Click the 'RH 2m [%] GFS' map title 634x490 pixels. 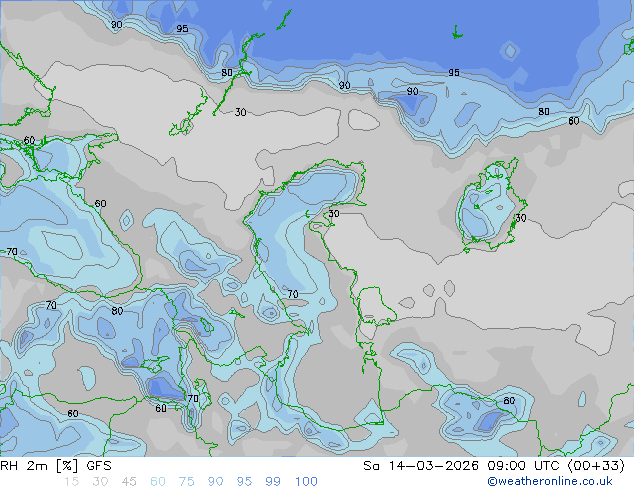click(x=56, y=466)
